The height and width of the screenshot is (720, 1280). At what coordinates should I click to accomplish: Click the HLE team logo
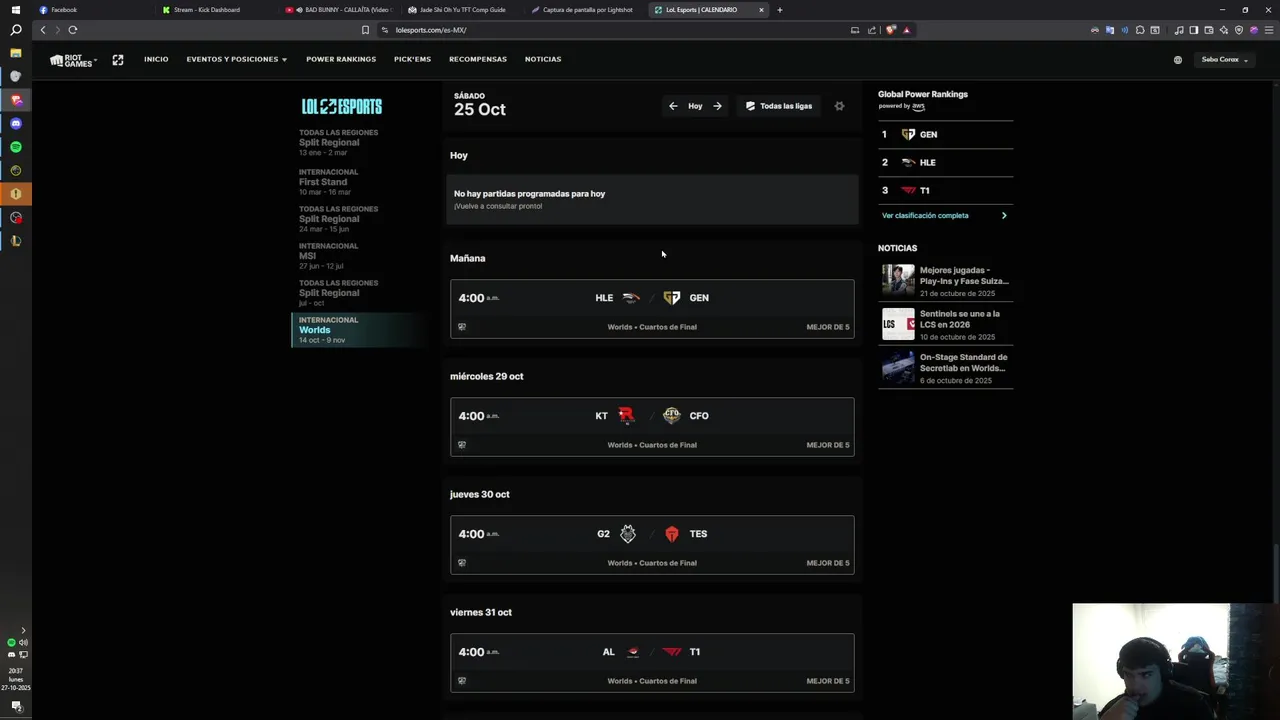tap(630, 298)
